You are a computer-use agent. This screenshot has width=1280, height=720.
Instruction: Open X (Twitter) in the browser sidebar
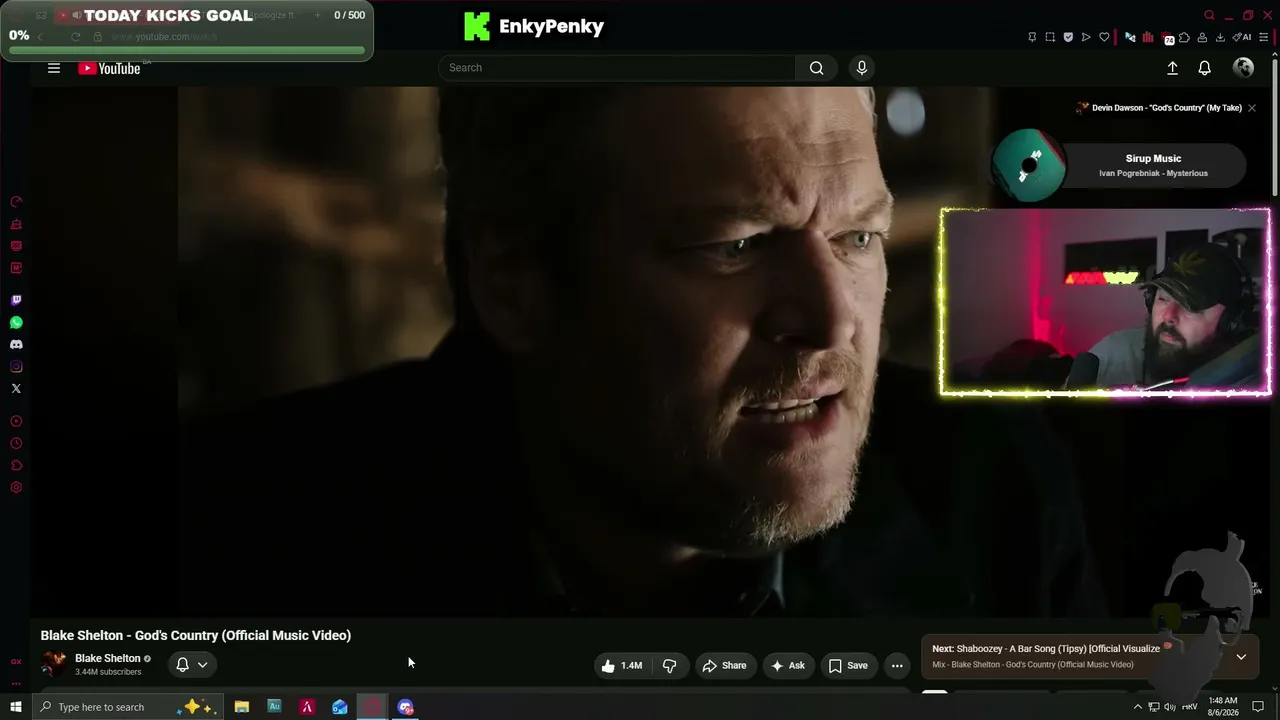pos(16,388)
